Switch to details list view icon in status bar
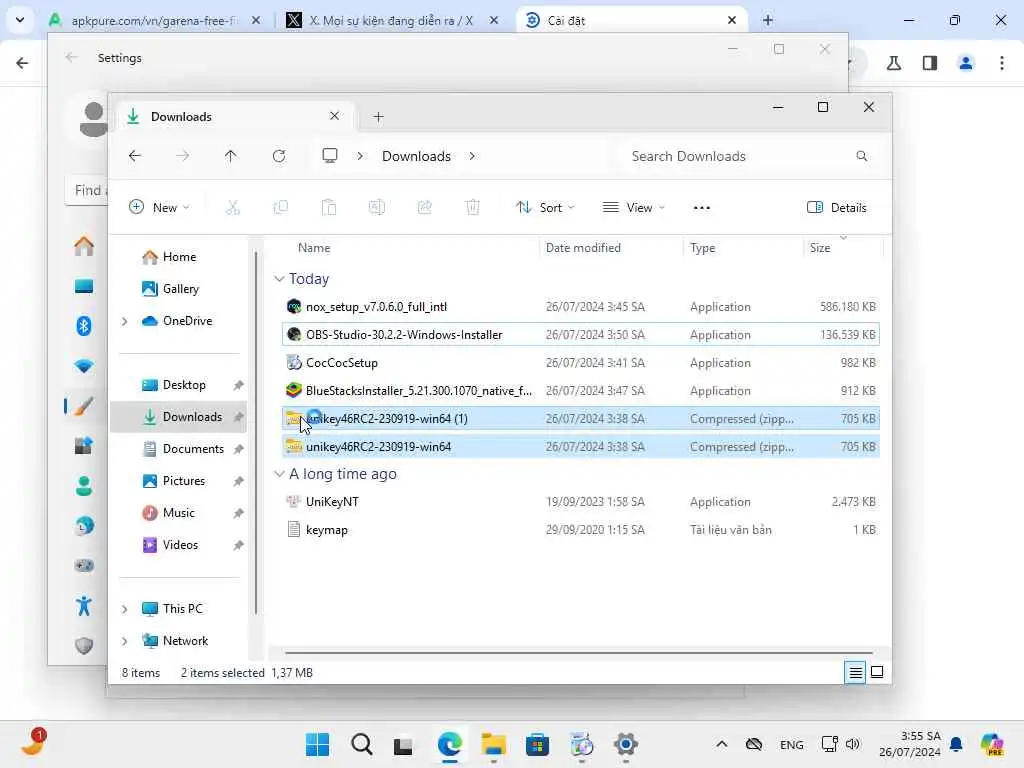The width and height of the screenshot is (1024, 768). pos(855,672)
